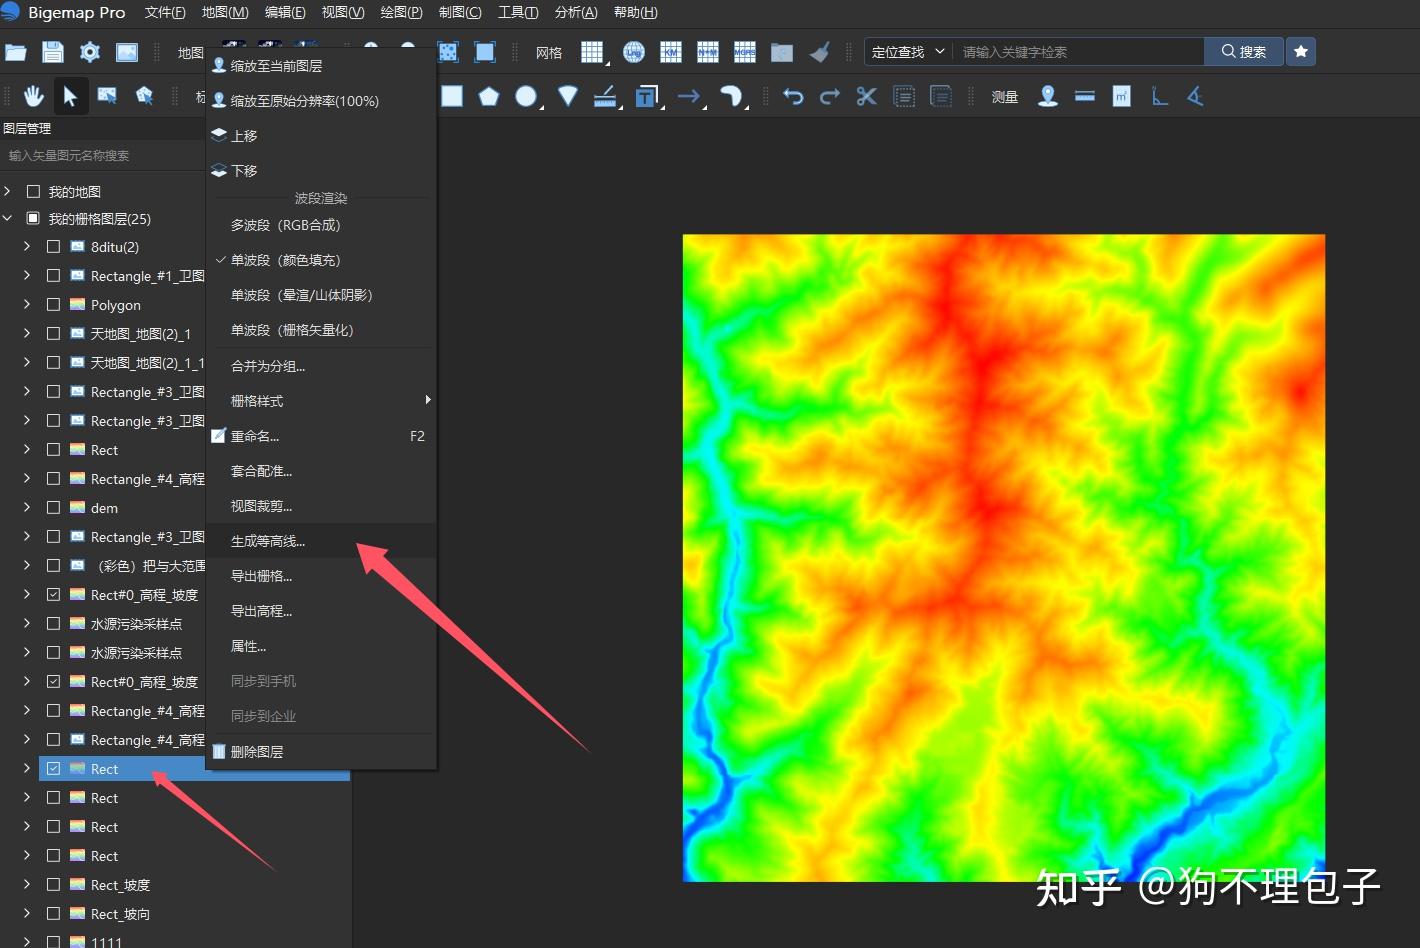Screen dimensions: 1420x948
Task: Select the draw pentagon polygon tool
Action: 488,96
